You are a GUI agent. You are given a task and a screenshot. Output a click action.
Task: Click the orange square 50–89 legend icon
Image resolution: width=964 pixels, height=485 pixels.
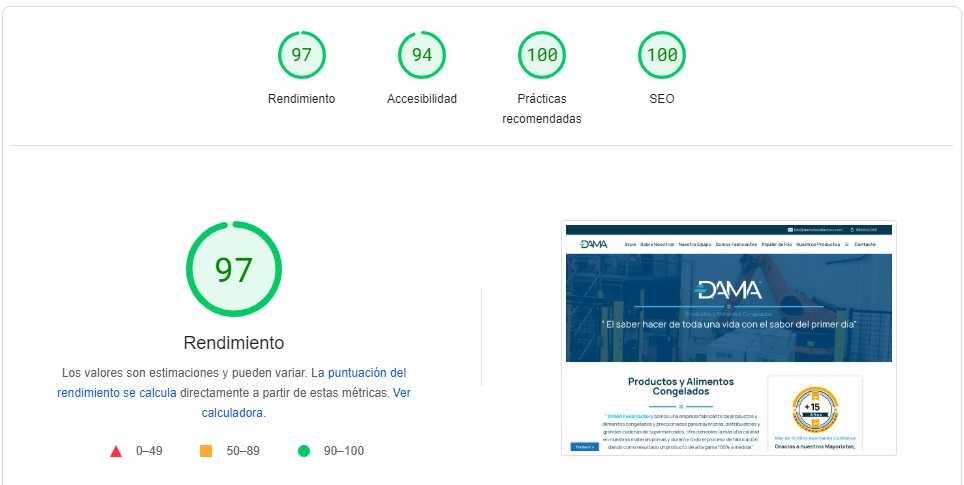coord(206,451)
